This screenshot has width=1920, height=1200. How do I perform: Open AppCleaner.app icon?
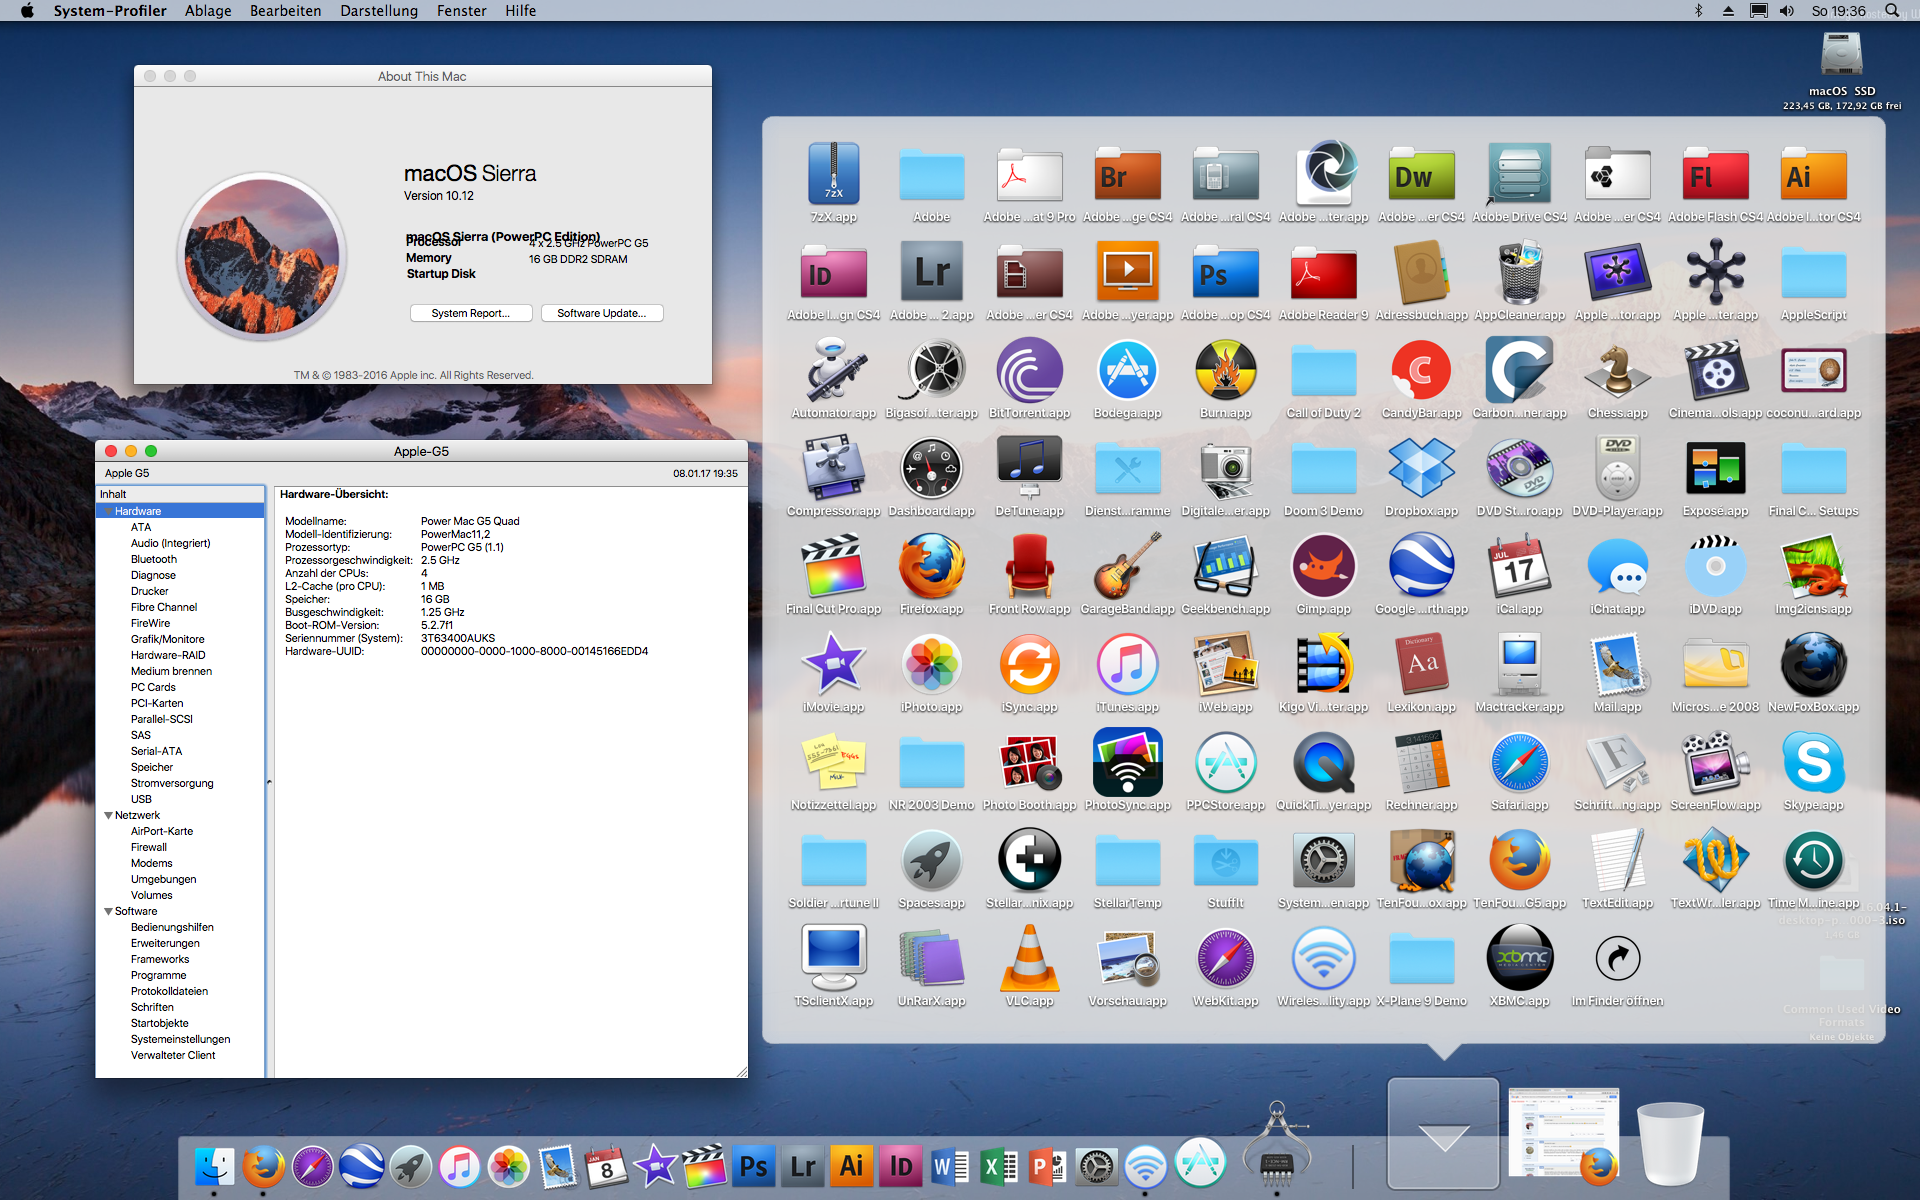[1519, 272]
